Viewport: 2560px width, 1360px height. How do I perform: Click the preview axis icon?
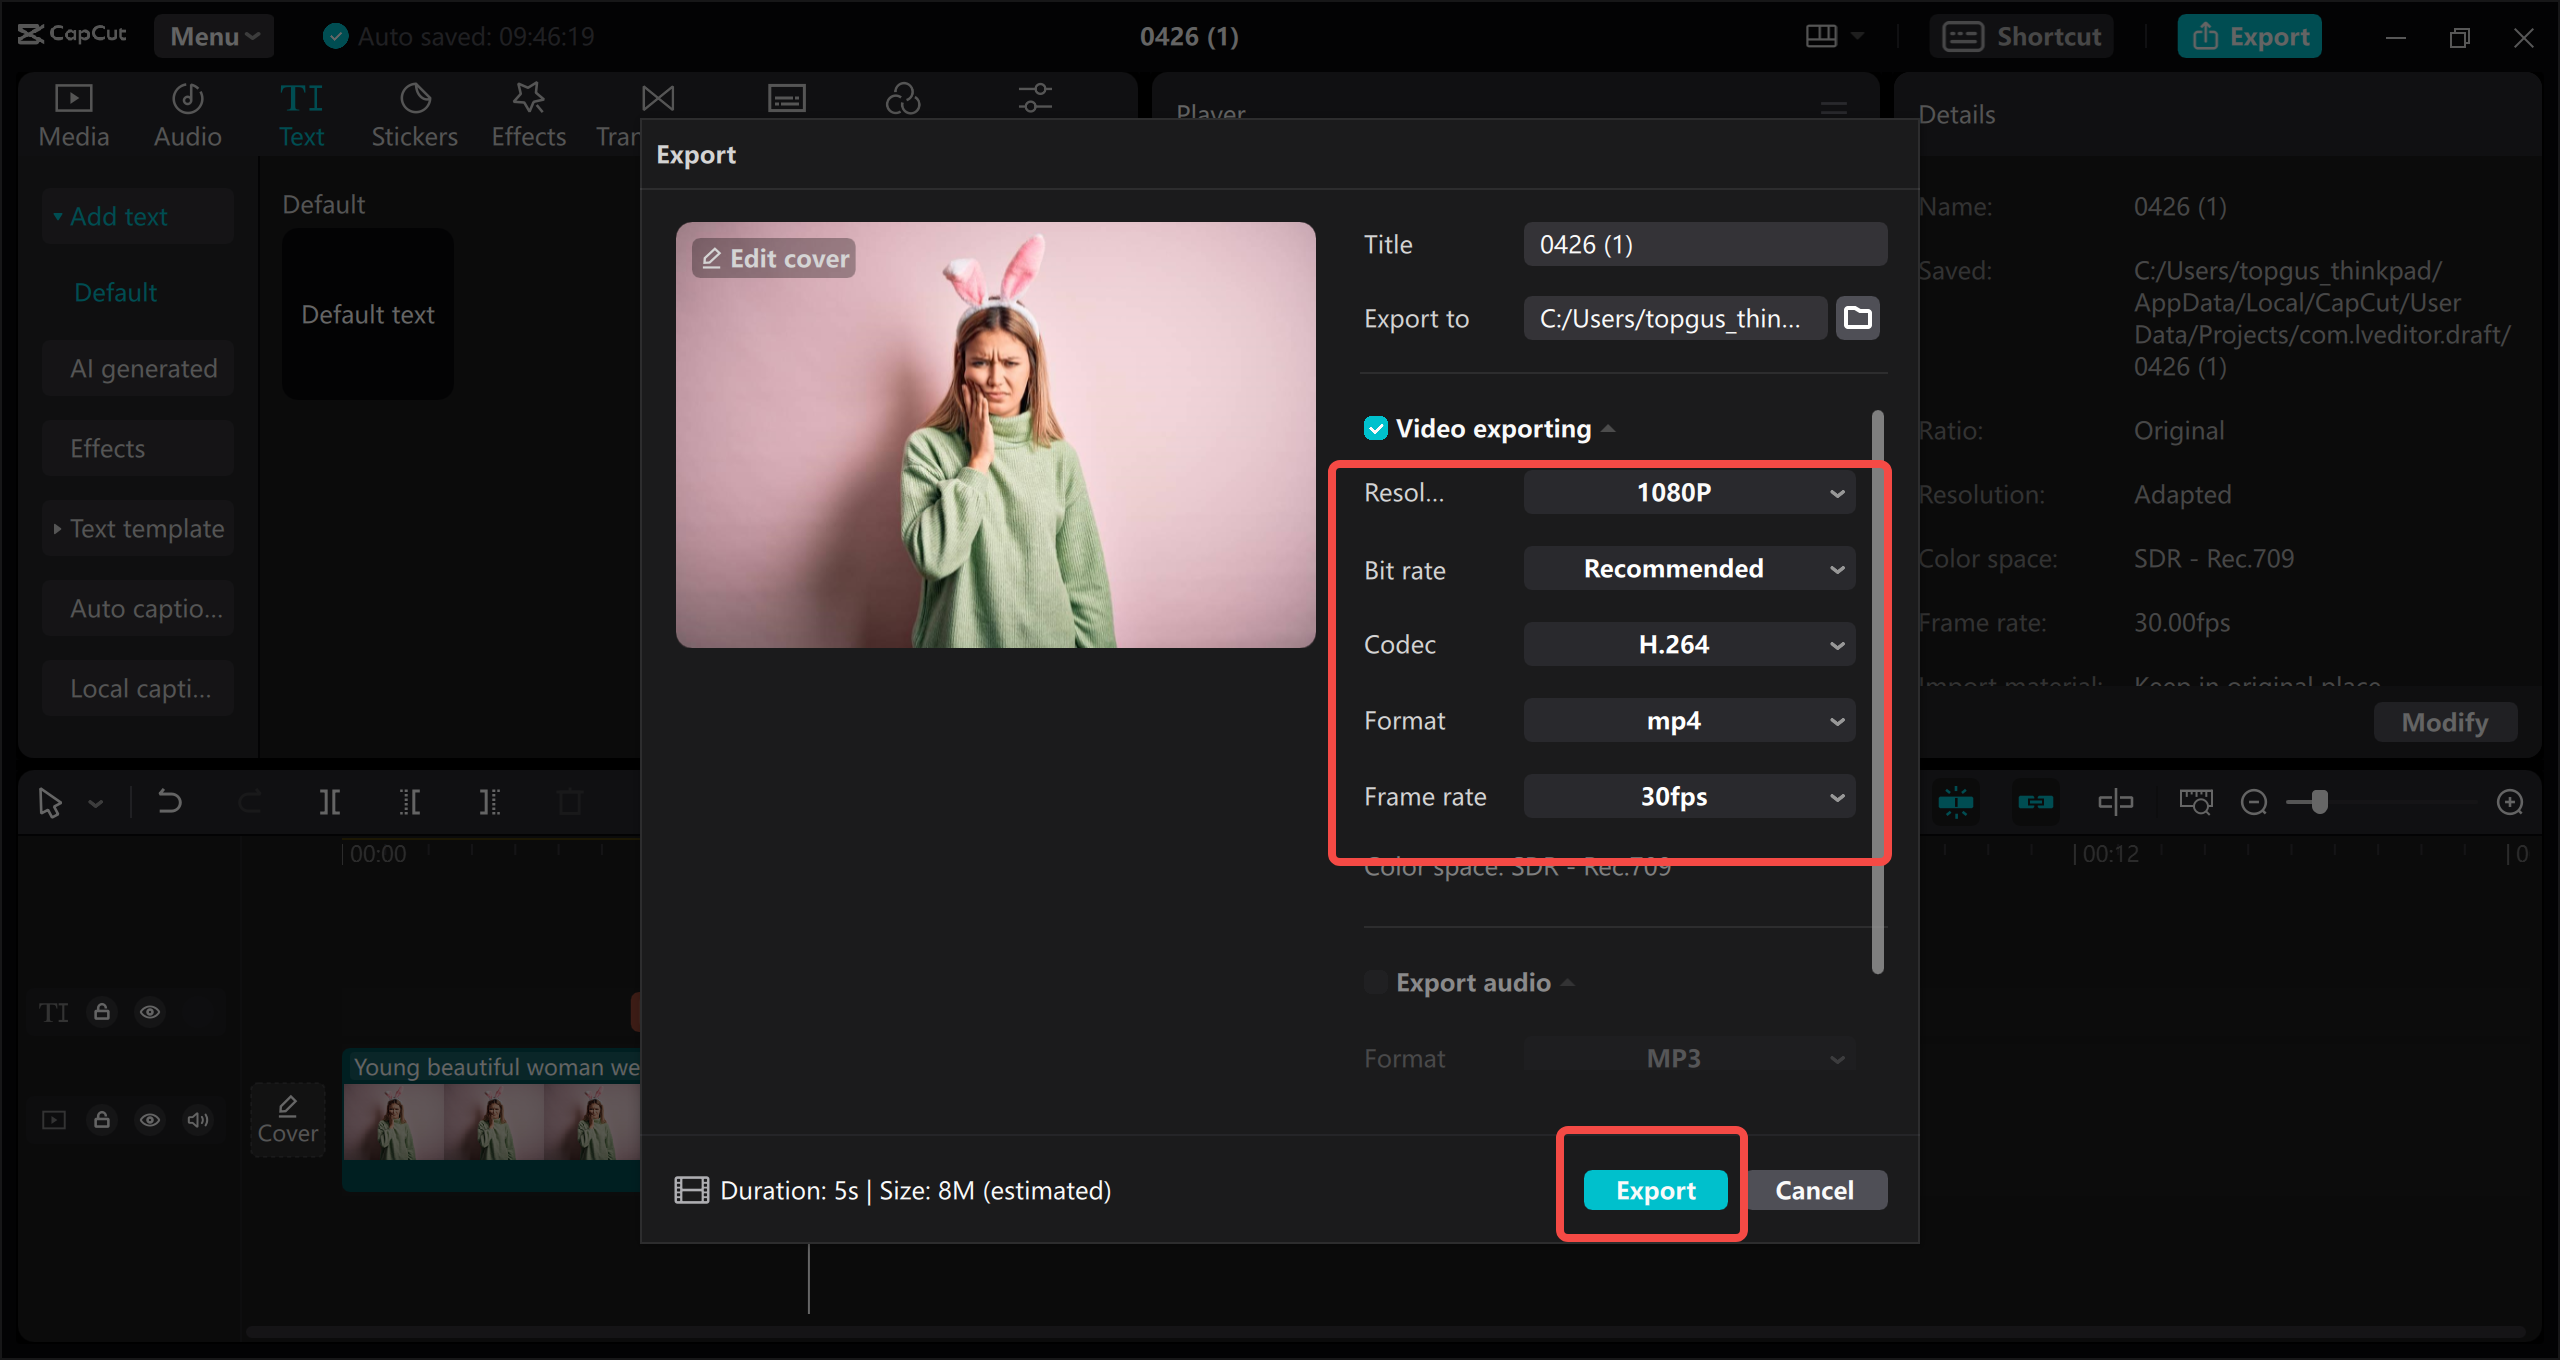tap(2116, 802)
